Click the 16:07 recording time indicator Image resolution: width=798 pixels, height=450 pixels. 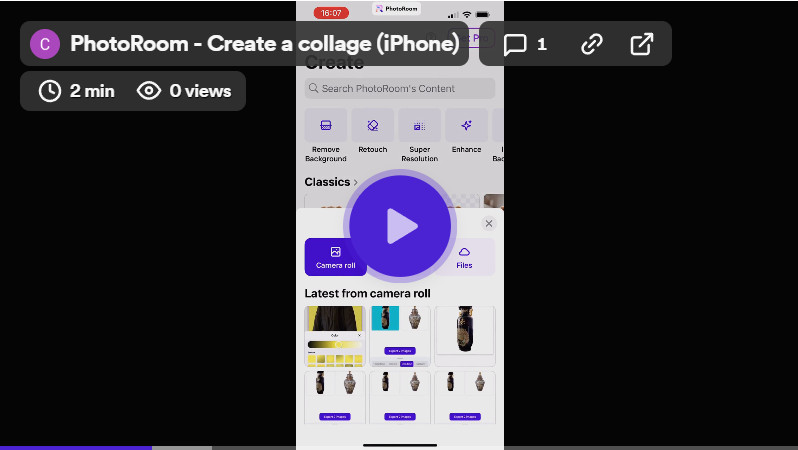pos(331,13)
